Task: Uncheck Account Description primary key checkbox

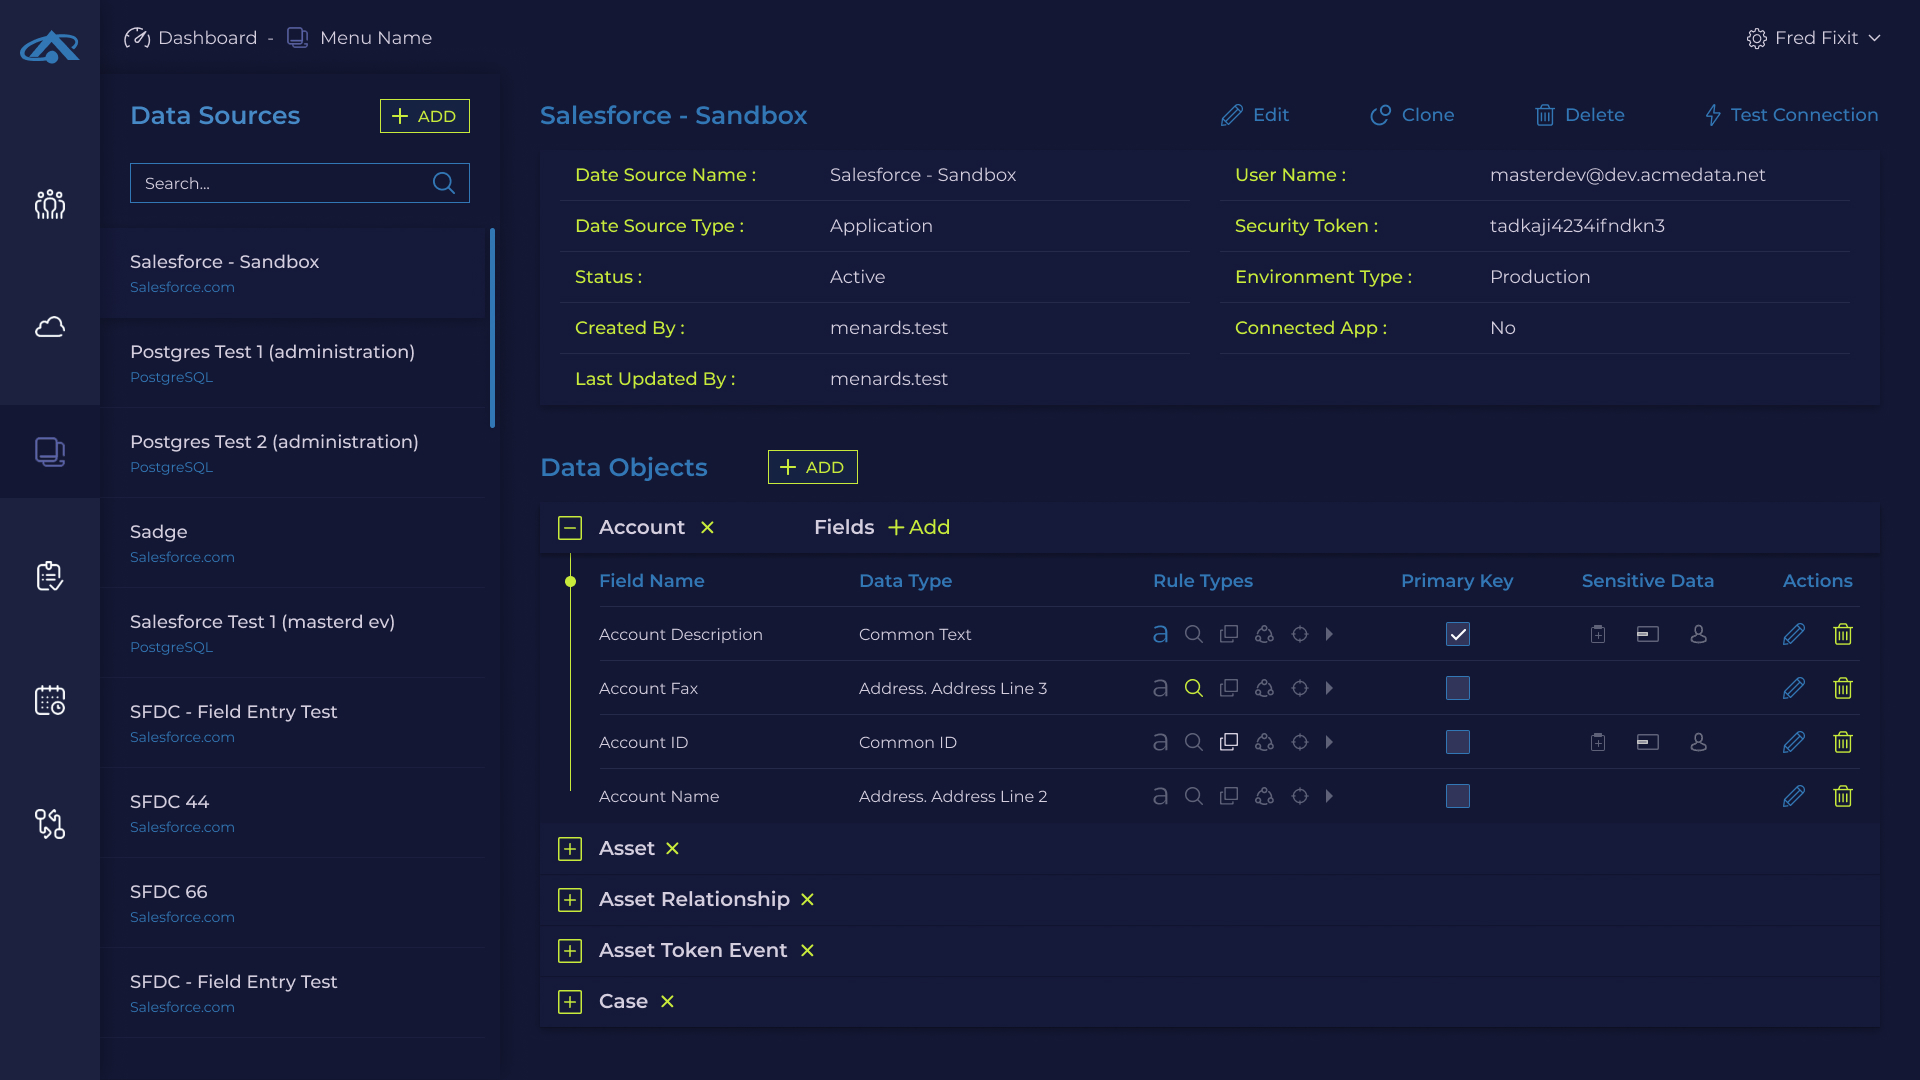Action: pos(1457,634)
